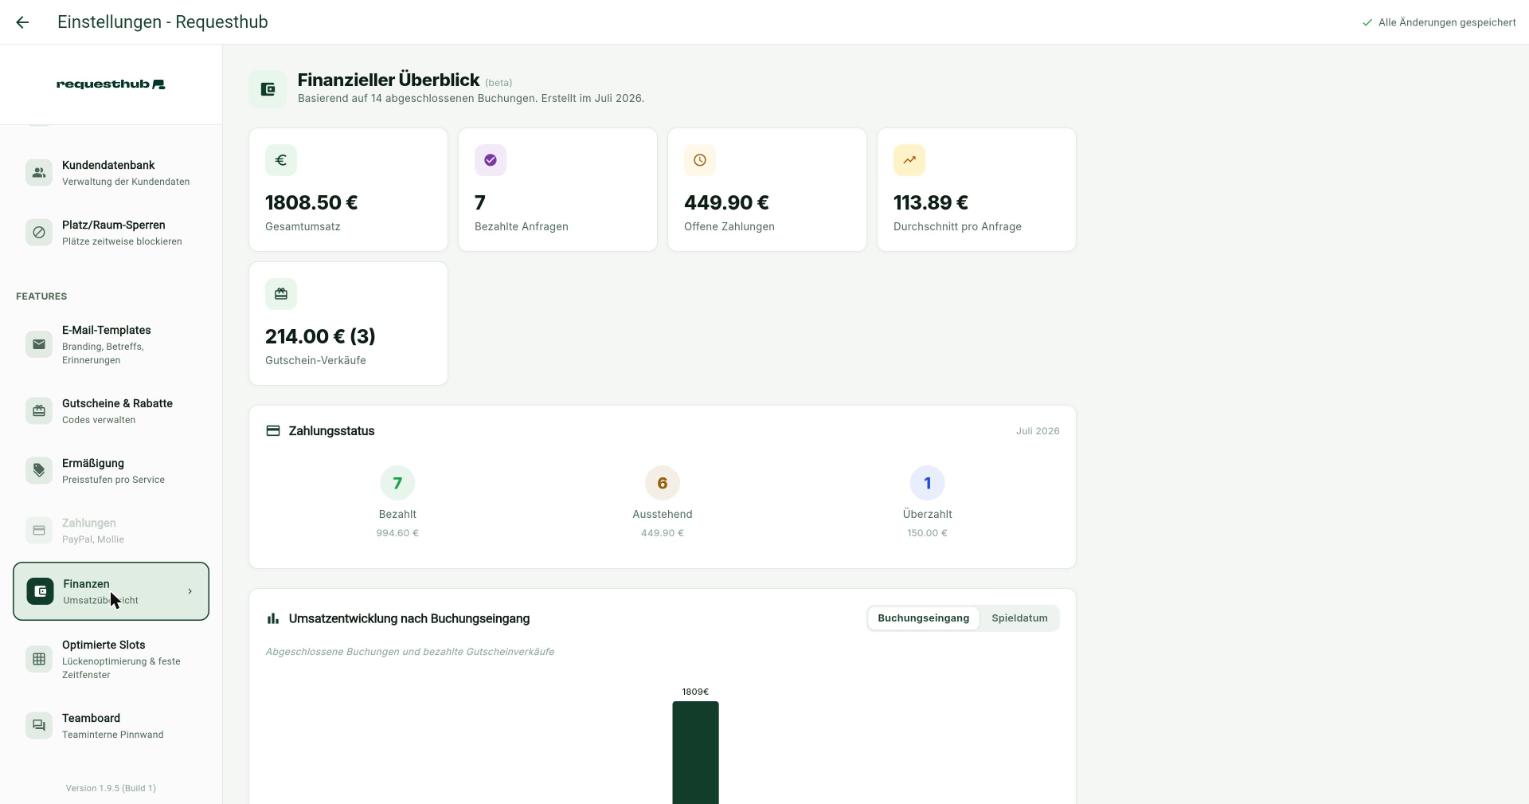Click the Gesamtumsatz 1808.50 € card
This screenshot has height=804, width=1529.
point(348,189)
